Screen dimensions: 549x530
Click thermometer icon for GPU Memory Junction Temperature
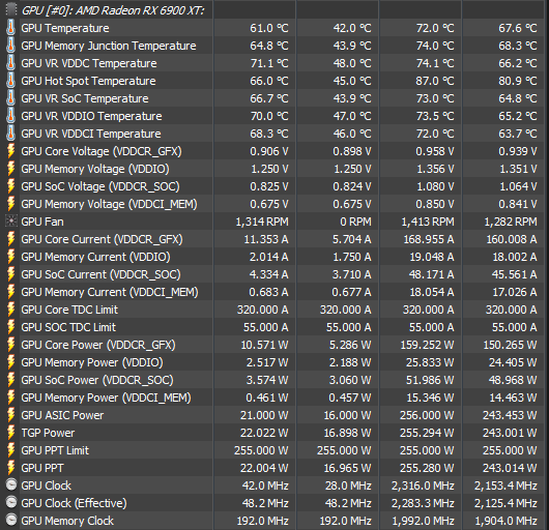(x=11, y=45)
